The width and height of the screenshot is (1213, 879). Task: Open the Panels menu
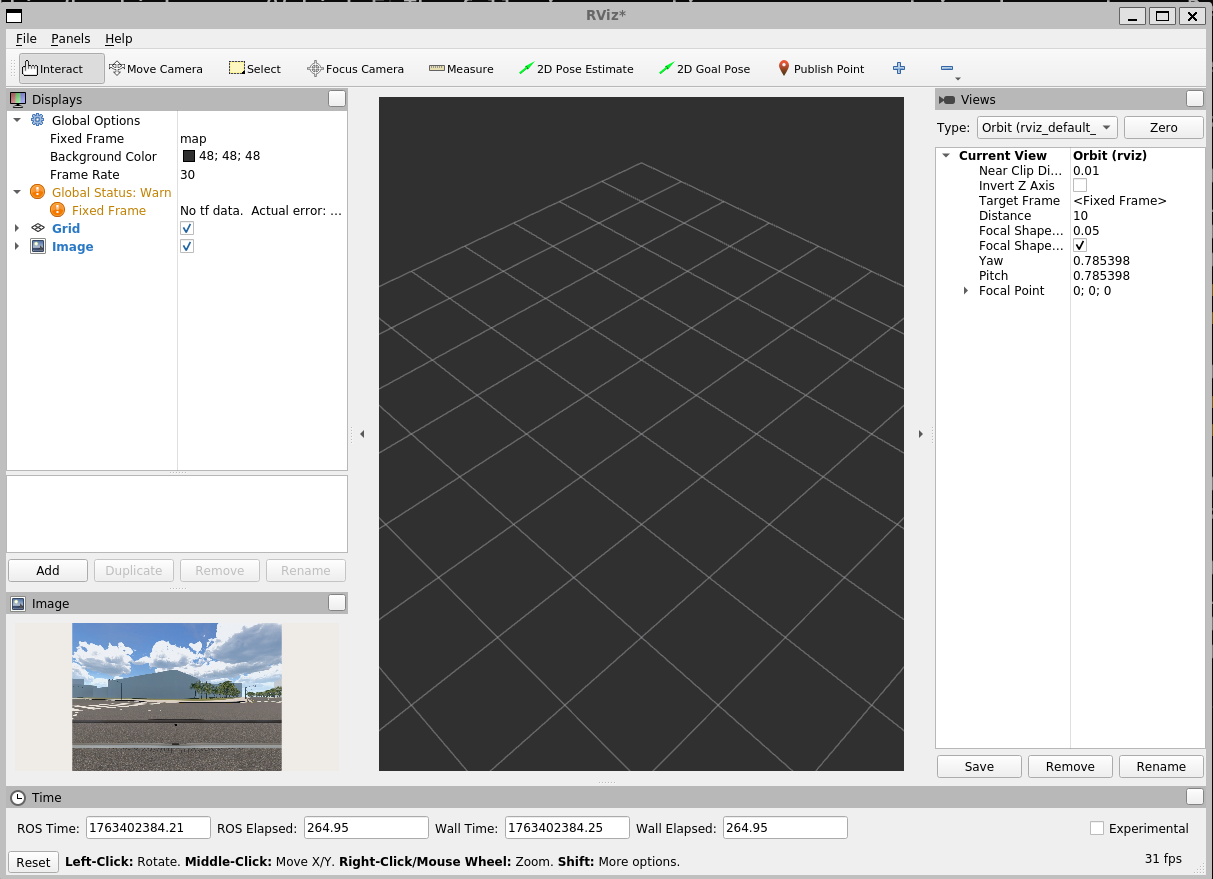(x=70, y=39)
